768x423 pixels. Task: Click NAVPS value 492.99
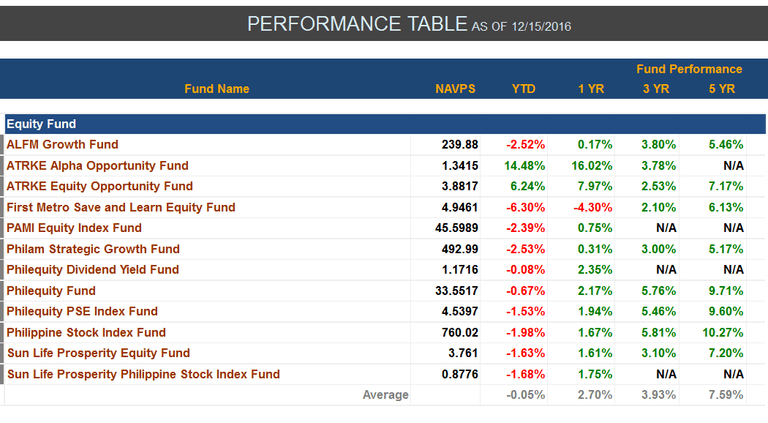point(459,249)
